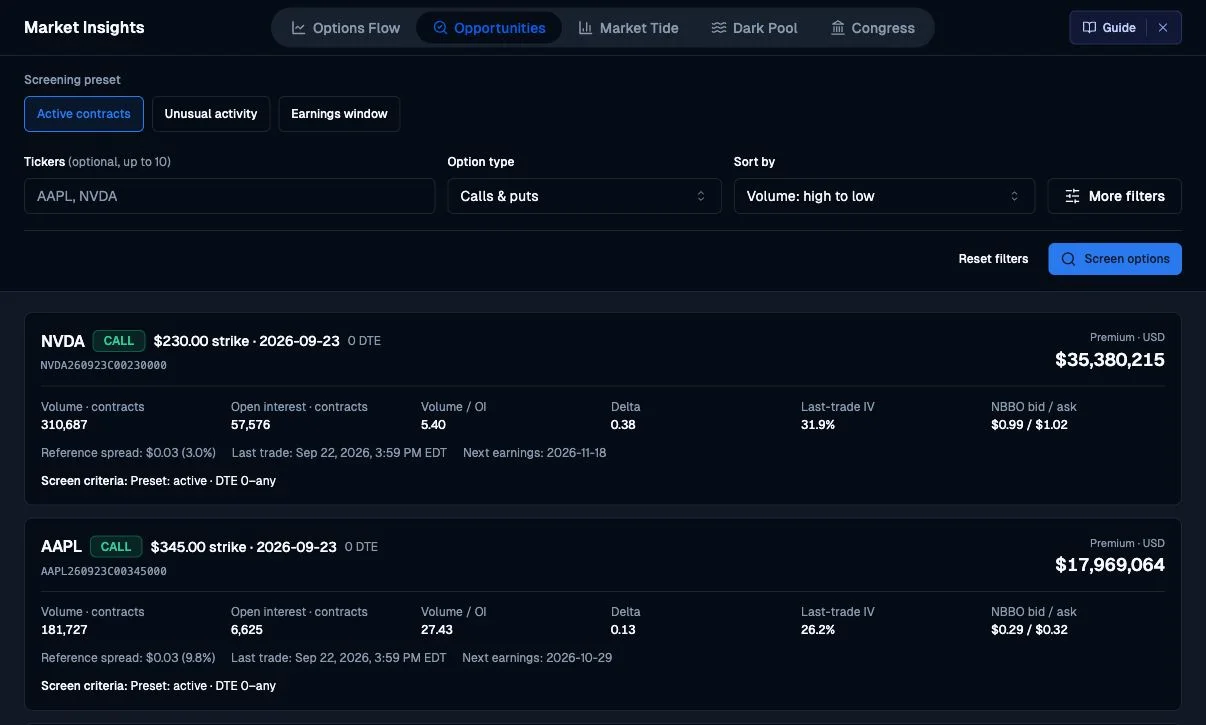Click last-trade IV 31.9%
The image size is (1206, 725).
(x=818, y=424)
